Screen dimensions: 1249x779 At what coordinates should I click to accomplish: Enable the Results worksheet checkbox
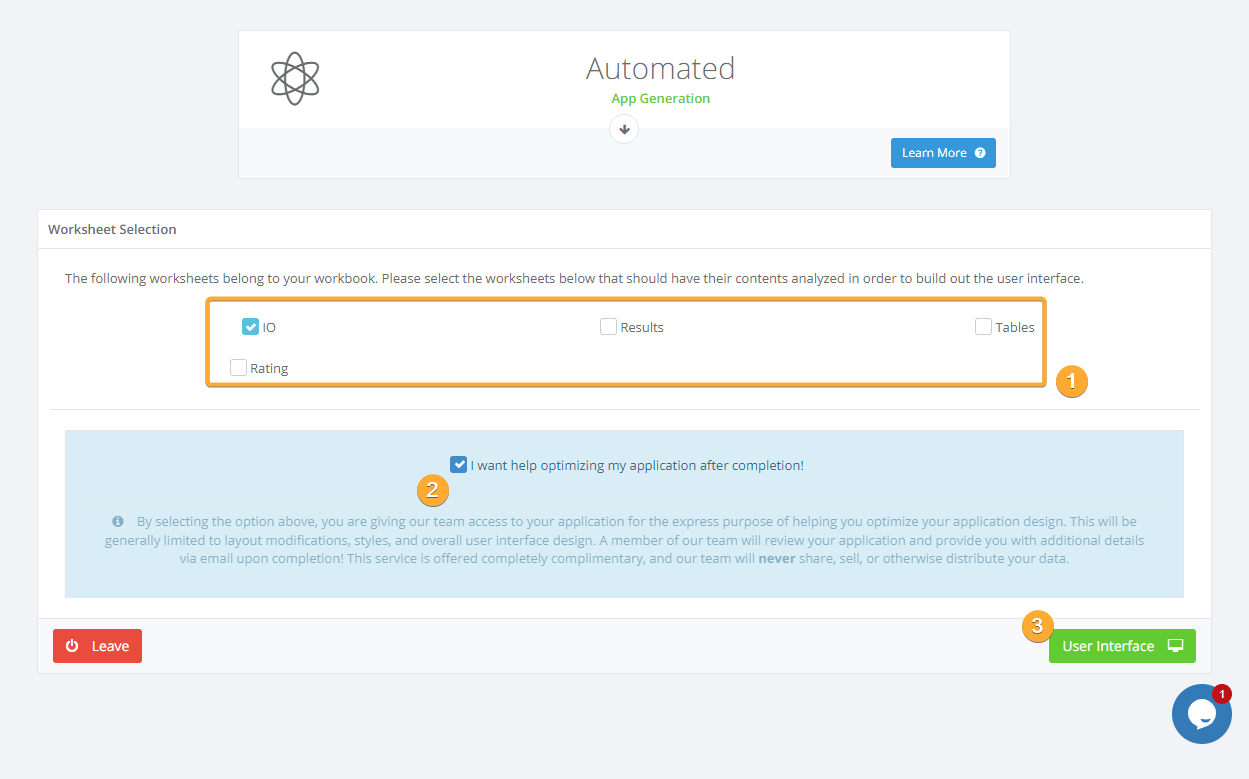(x=608, y=326)
